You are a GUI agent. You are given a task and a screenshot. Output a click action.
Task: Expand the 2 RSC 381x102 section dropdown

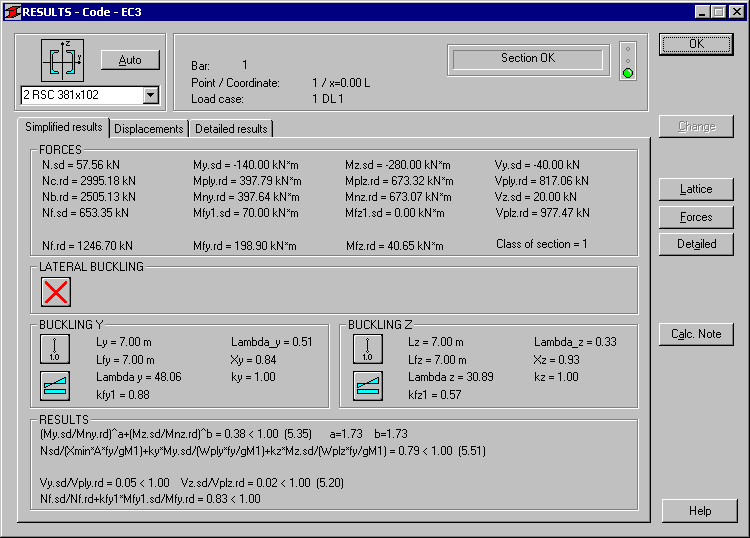[x=150, y=95]
